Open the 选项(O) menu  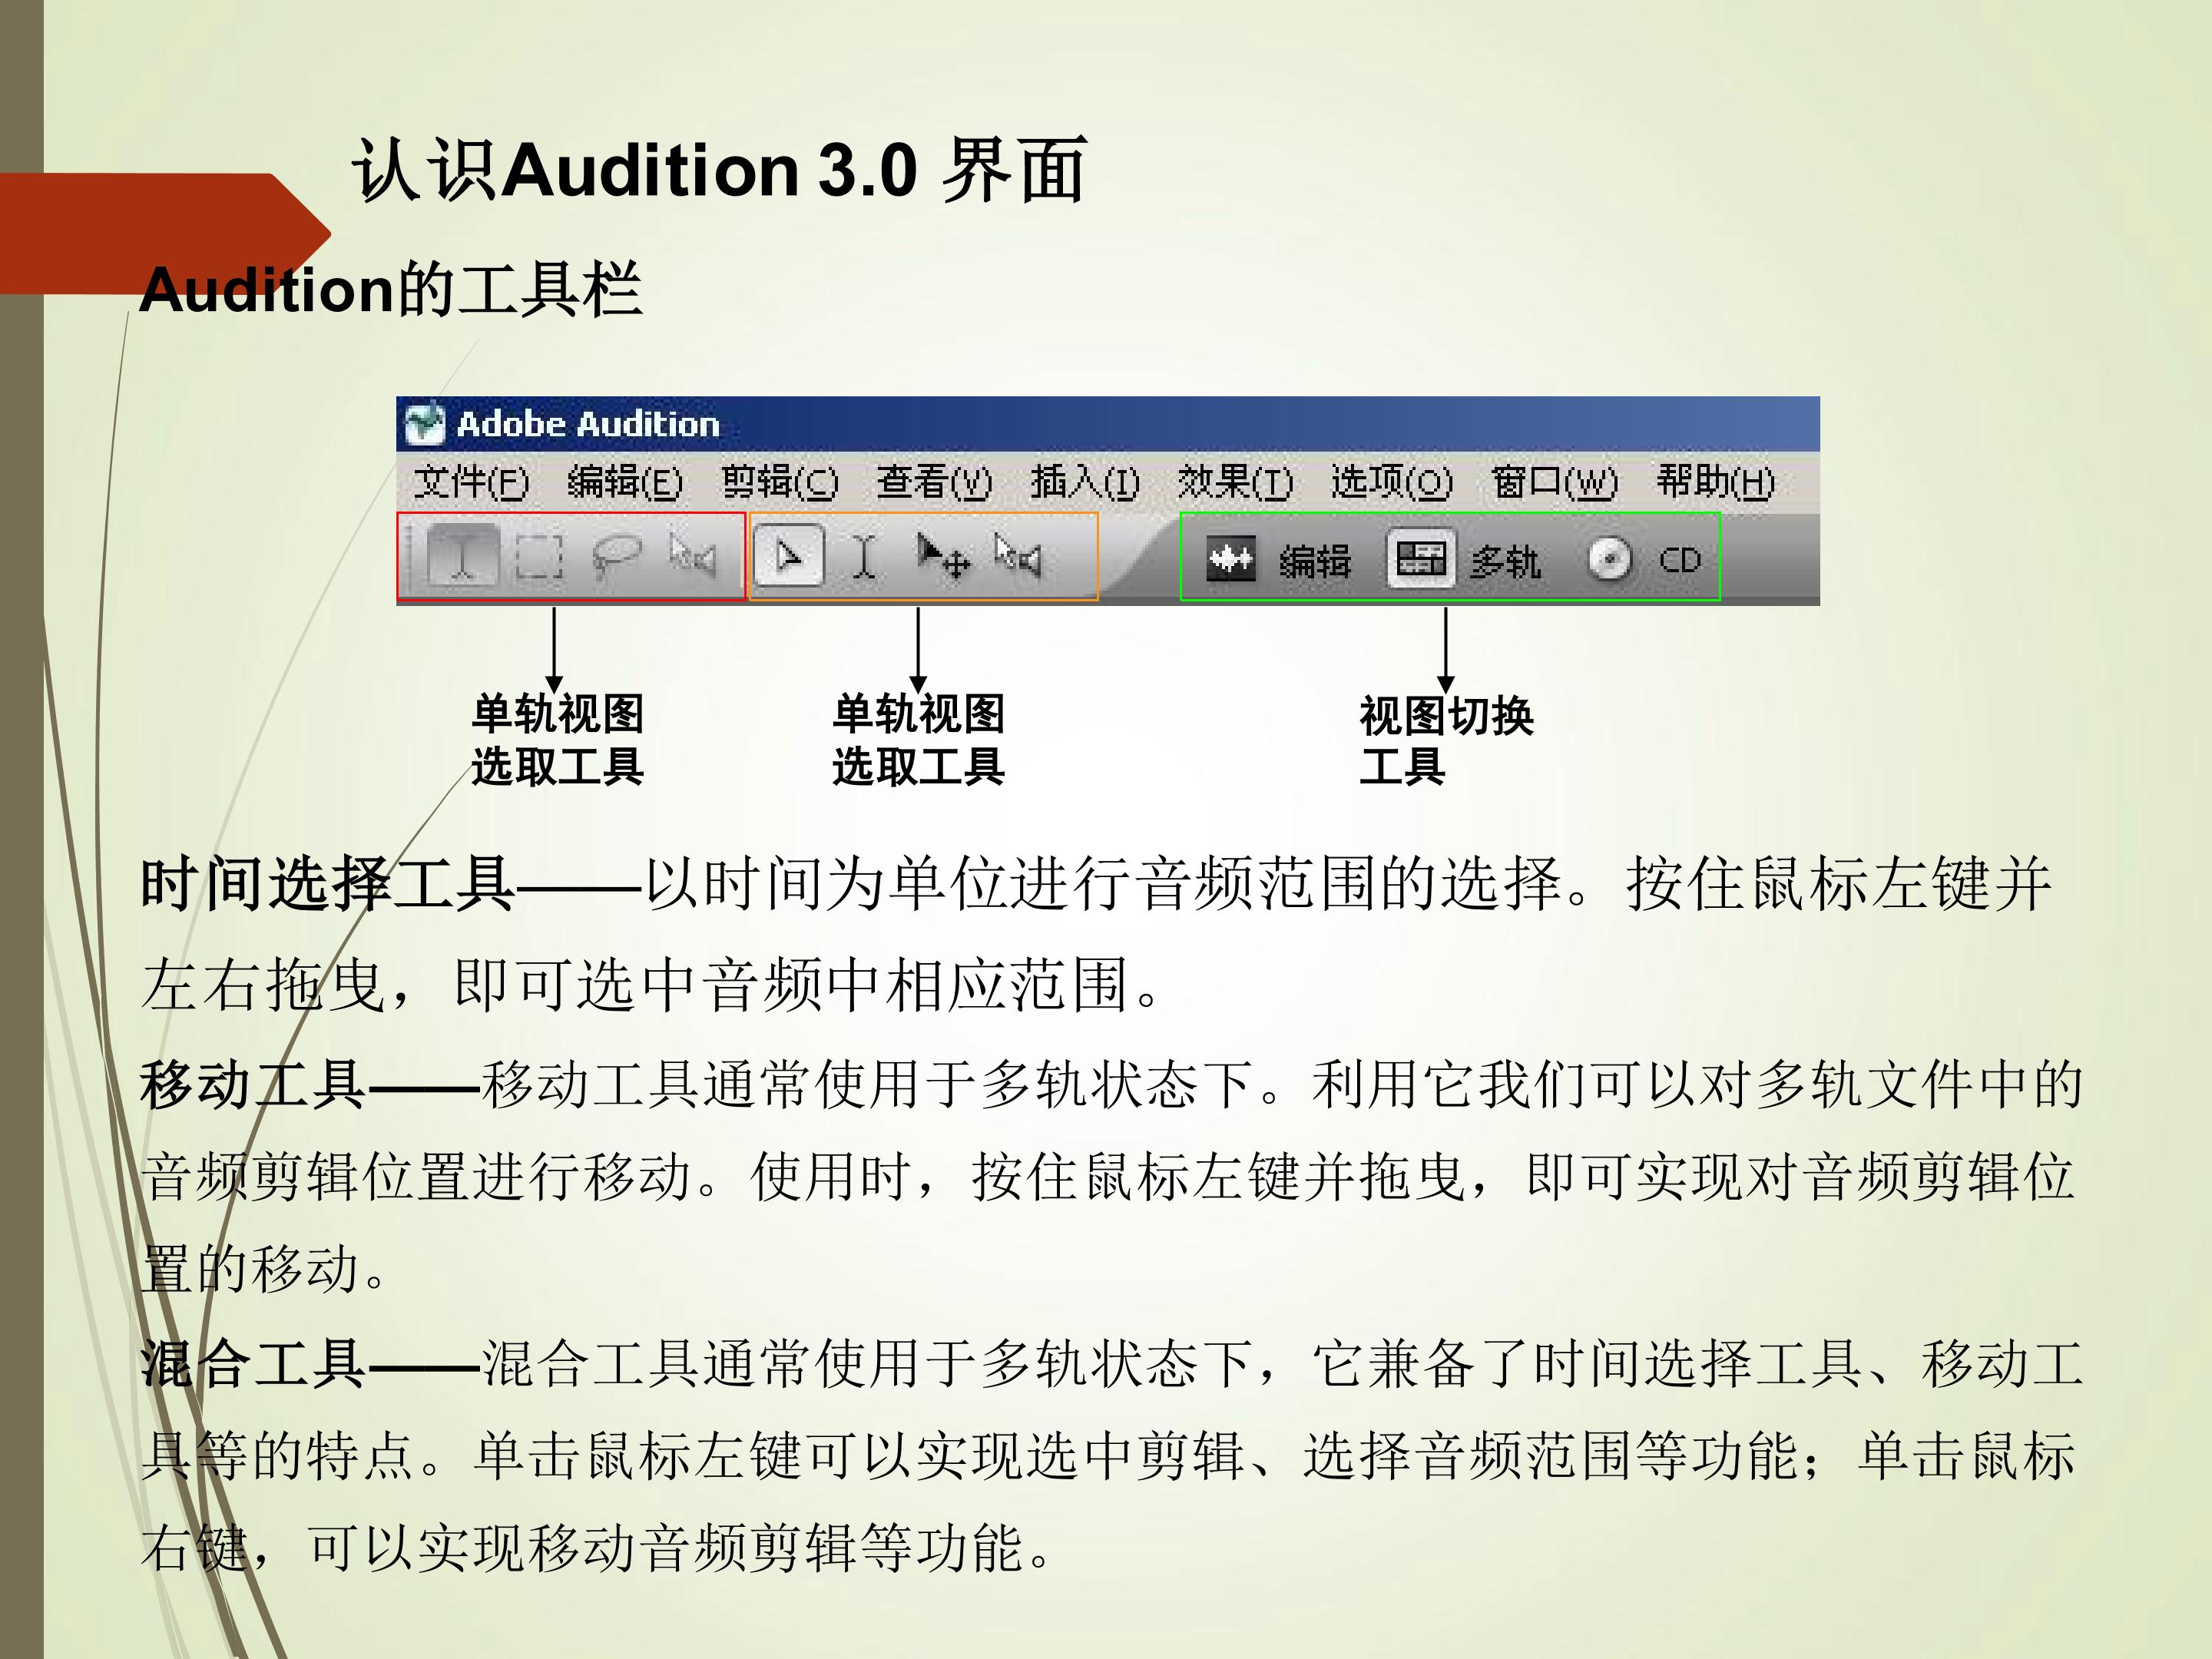[1391, 483]
